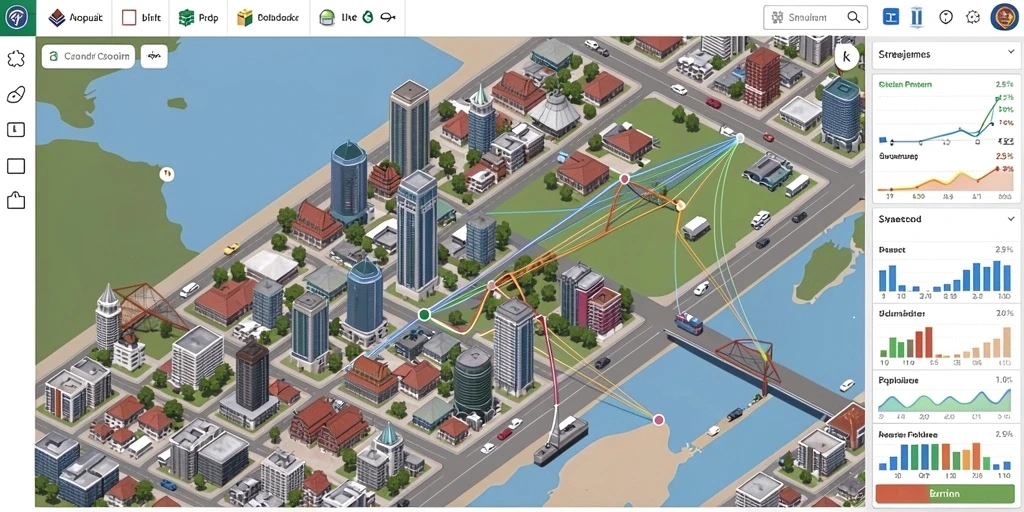Click the Boladocke toolbar button

(x=268, y=18)
